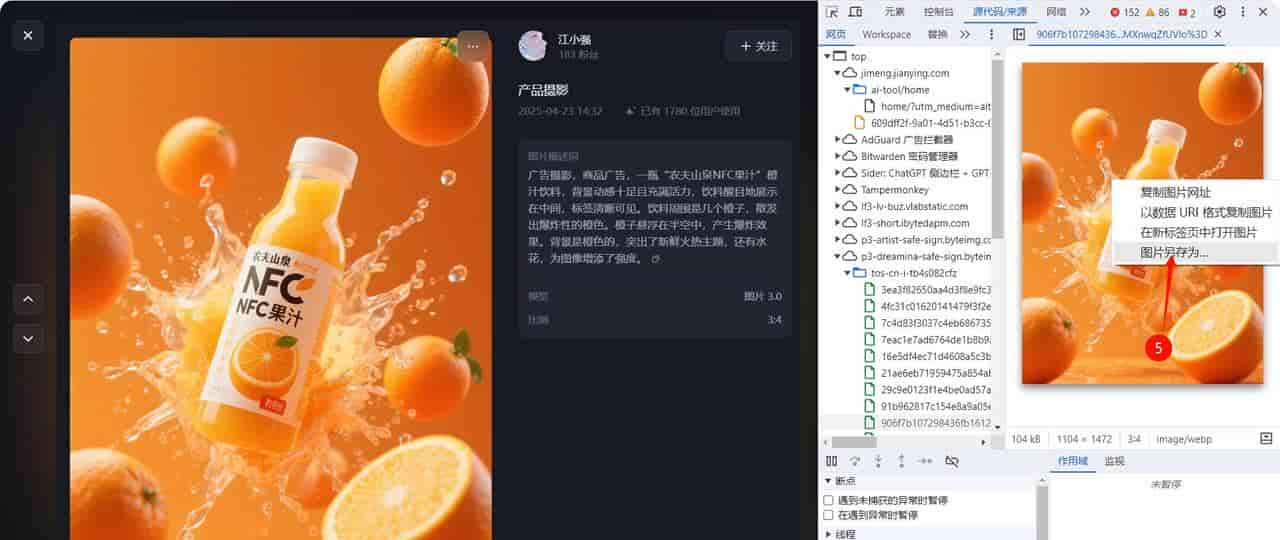The height and width of the screenshot is (540, 1280).
Task: Switch to the 监视 watch tab
Action: 1114,461
